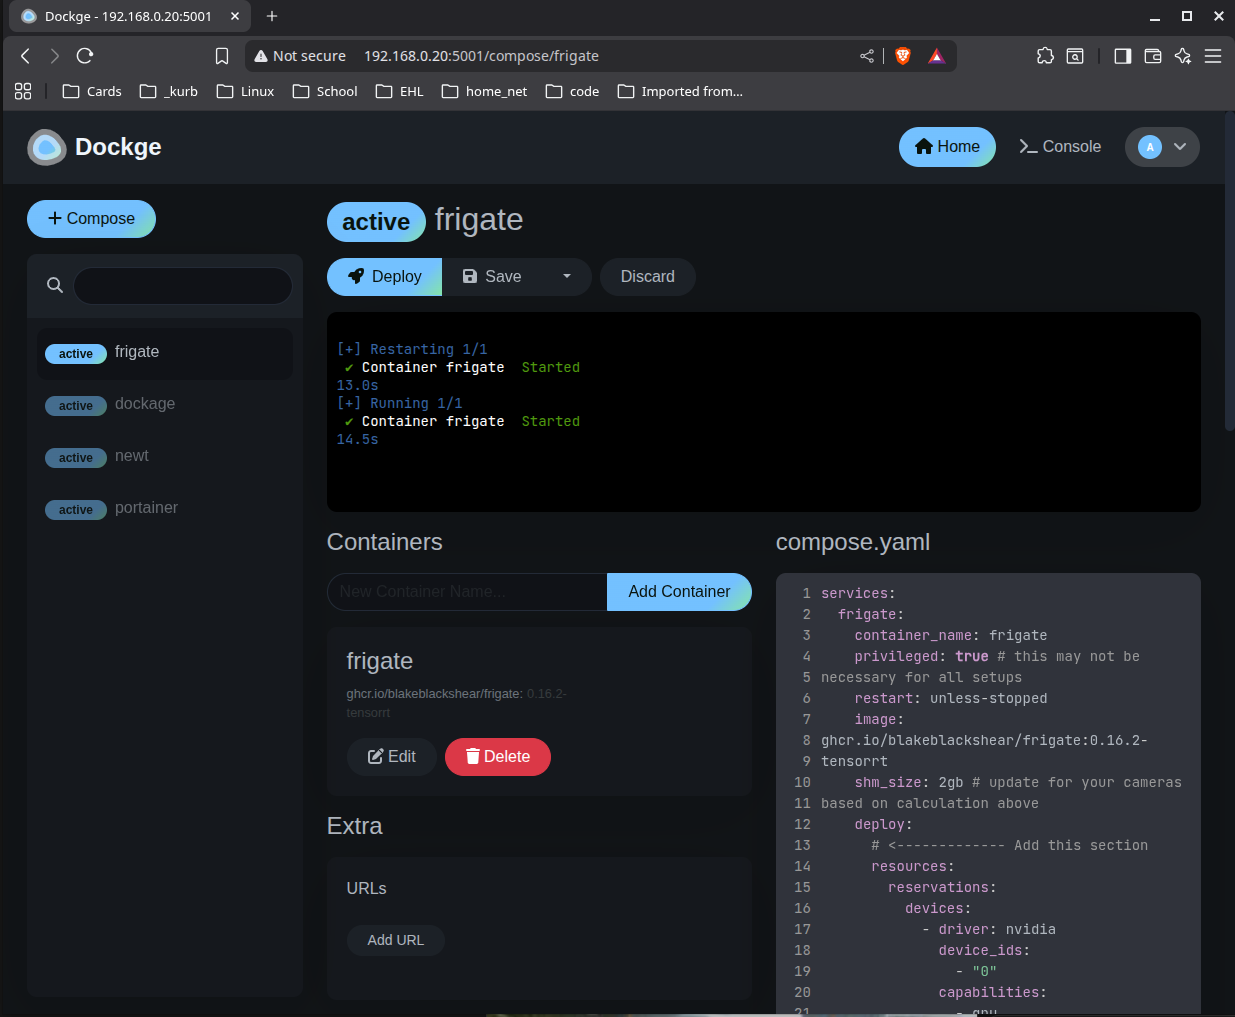Open Brave Shields lion icon
The height and width of the screenshot is (1017, 1235).
[x=903, y=56]
